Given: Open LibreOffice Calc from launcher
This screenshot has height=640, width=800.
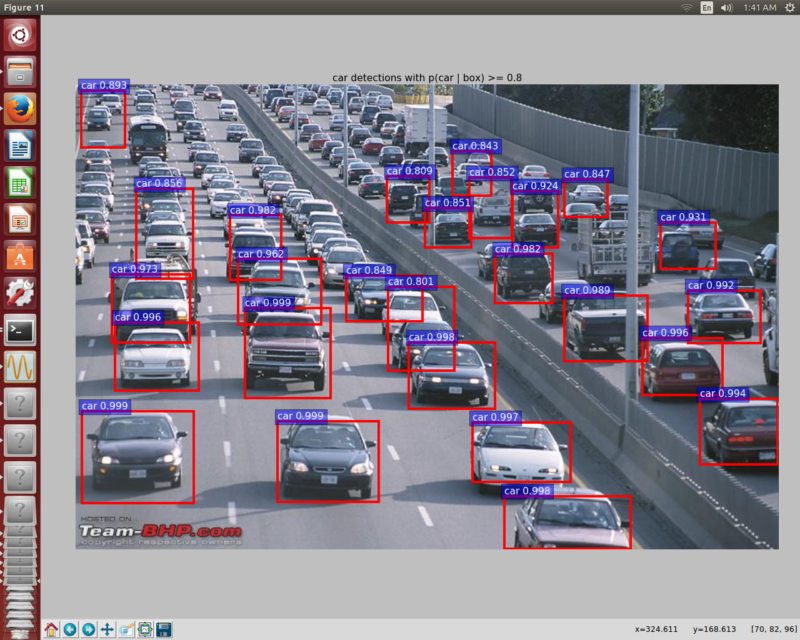Looking at the screenshot, I should coord(20,182).
